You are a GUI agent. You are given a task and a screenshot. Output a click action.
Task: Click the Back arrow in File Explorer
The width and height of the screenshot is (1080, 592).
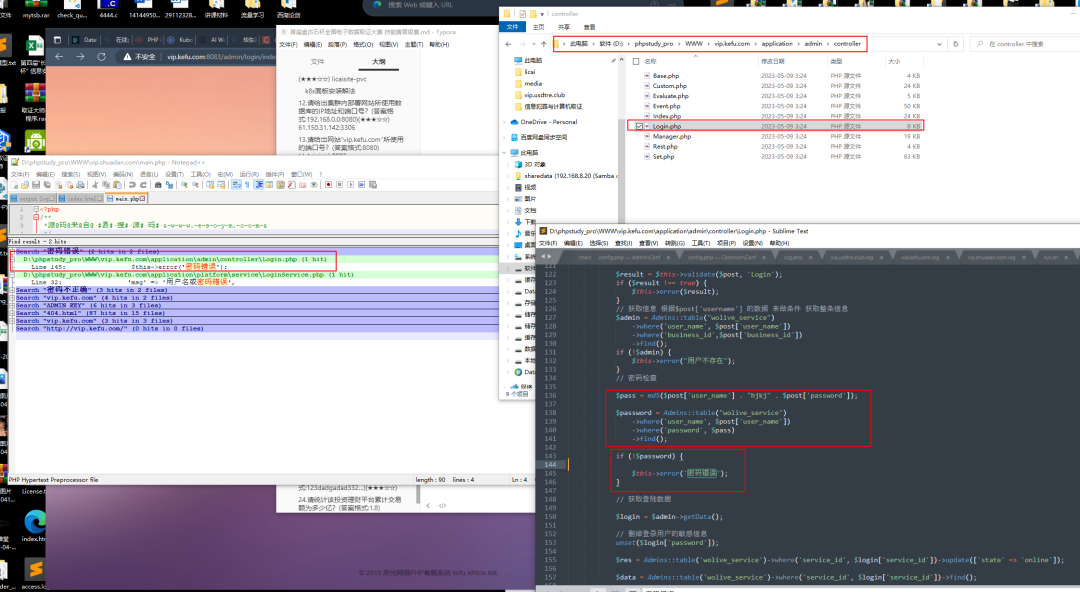[508, 44]
